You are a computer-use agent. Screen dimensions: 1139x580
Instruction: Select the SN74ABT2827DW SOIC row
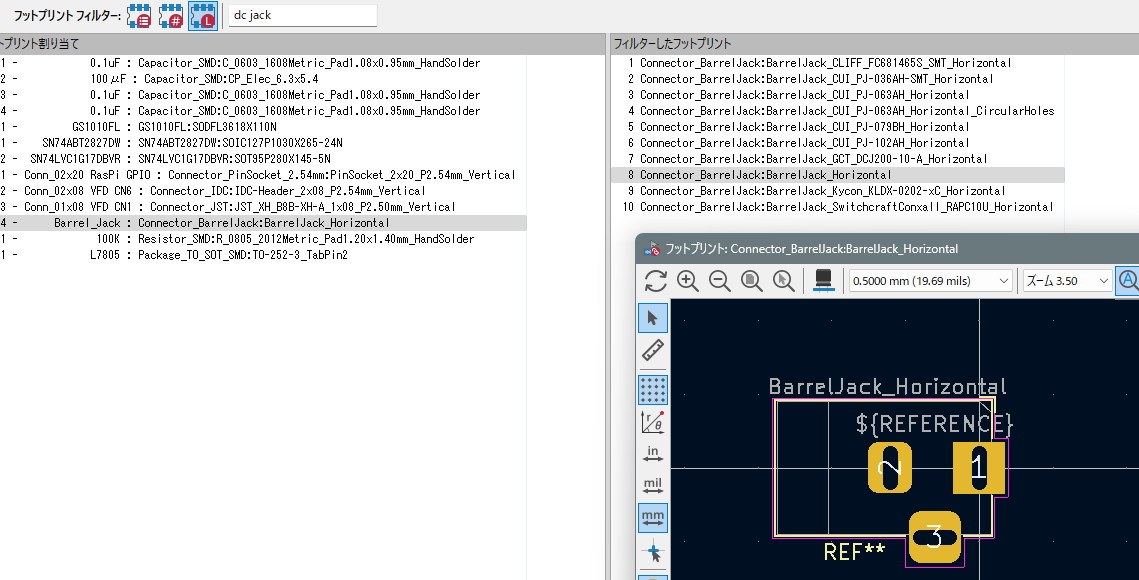(x=263, y=142)
